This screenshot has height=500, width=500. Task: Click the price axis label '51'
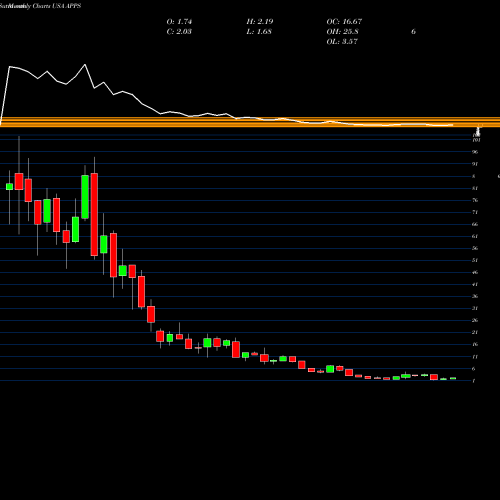(x=475, y=260)
